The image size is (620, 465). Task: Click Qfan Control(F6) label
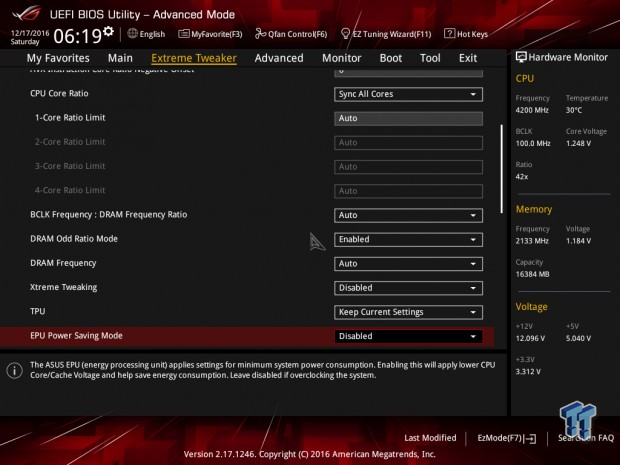coord(297,34)
